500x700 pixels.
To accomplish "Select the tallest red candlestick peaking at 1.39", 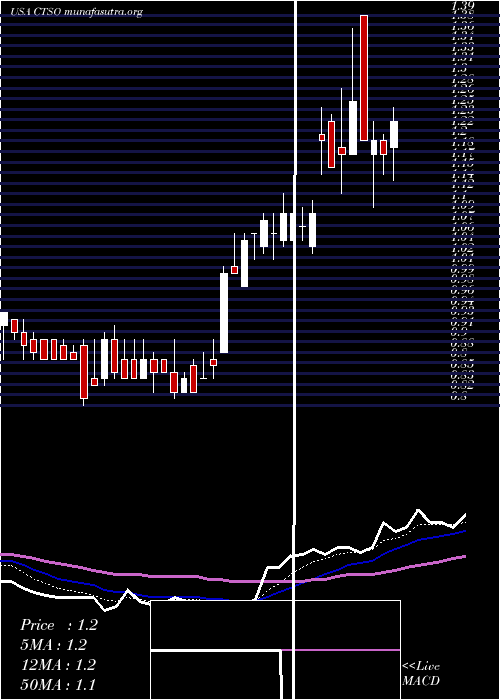I will coord(364,78).
